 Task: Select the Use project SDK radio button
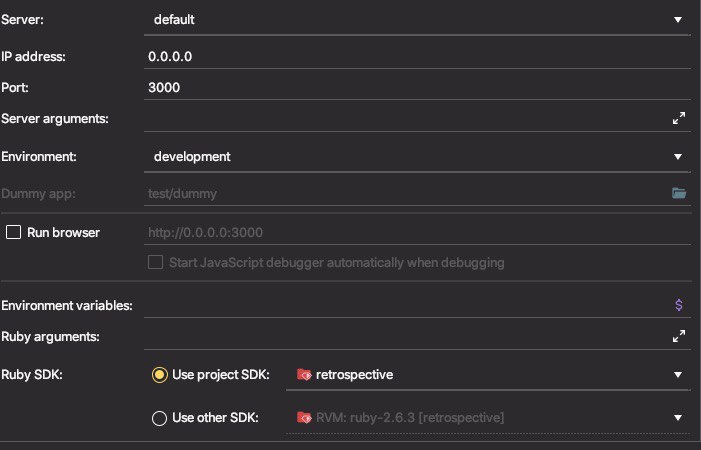[x=160, y=374]
